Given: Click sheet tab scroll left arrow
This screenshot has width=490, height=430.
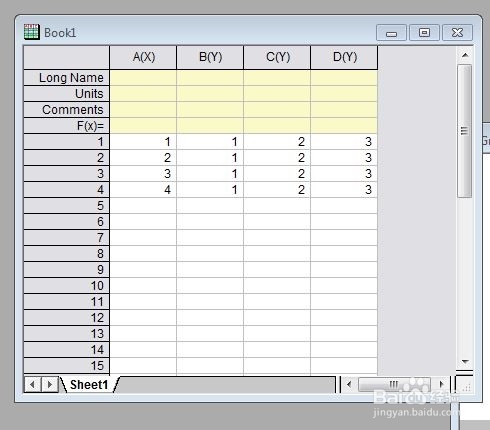Looking at the screenshot, I should coord(32,385).
